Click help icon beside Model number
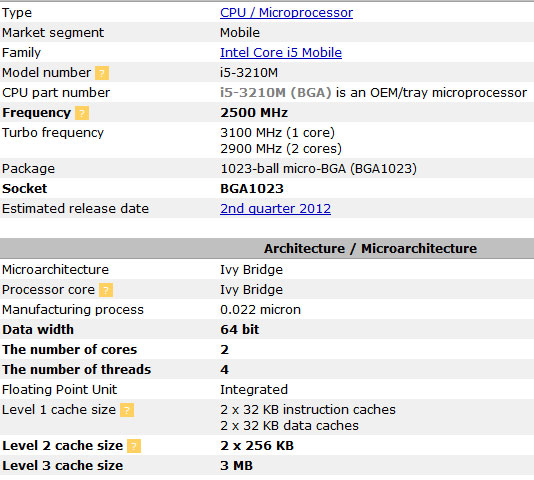Screen dimensions: 534x480 point(102,73)
